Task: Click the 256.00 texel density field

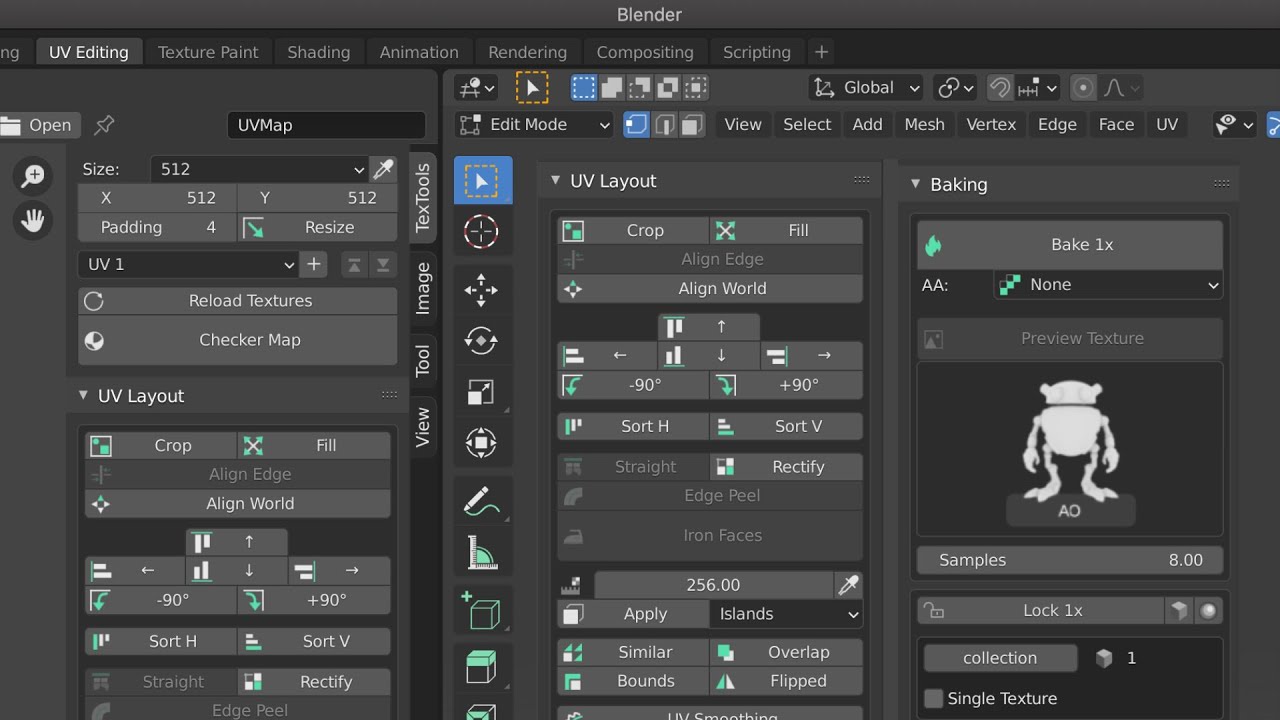Action: click(713, 585)
